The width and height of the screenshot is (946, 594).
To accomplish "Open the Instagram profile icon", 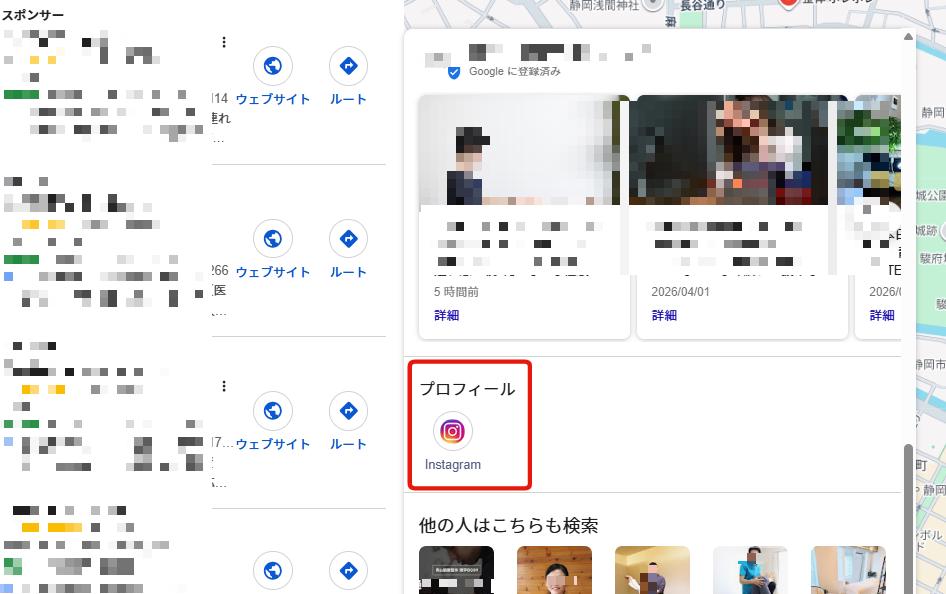I will click(452, 431).
